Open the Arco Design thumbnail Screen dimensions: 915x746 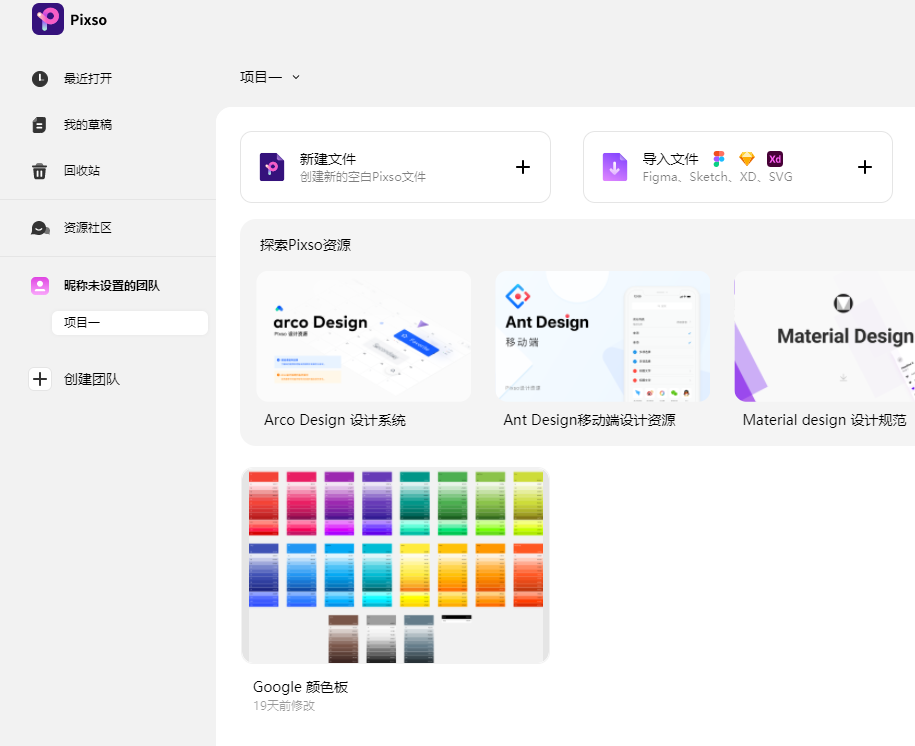click(364, 336)
